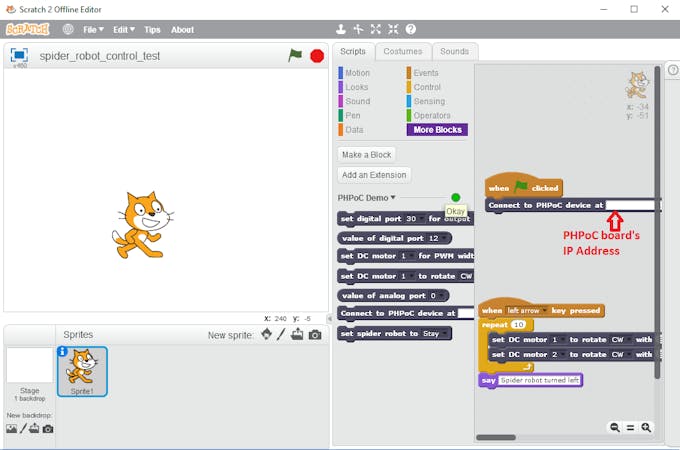Screen dimensions: 680x450
Task: Click the green flag to run
Action: click(295, 55)
